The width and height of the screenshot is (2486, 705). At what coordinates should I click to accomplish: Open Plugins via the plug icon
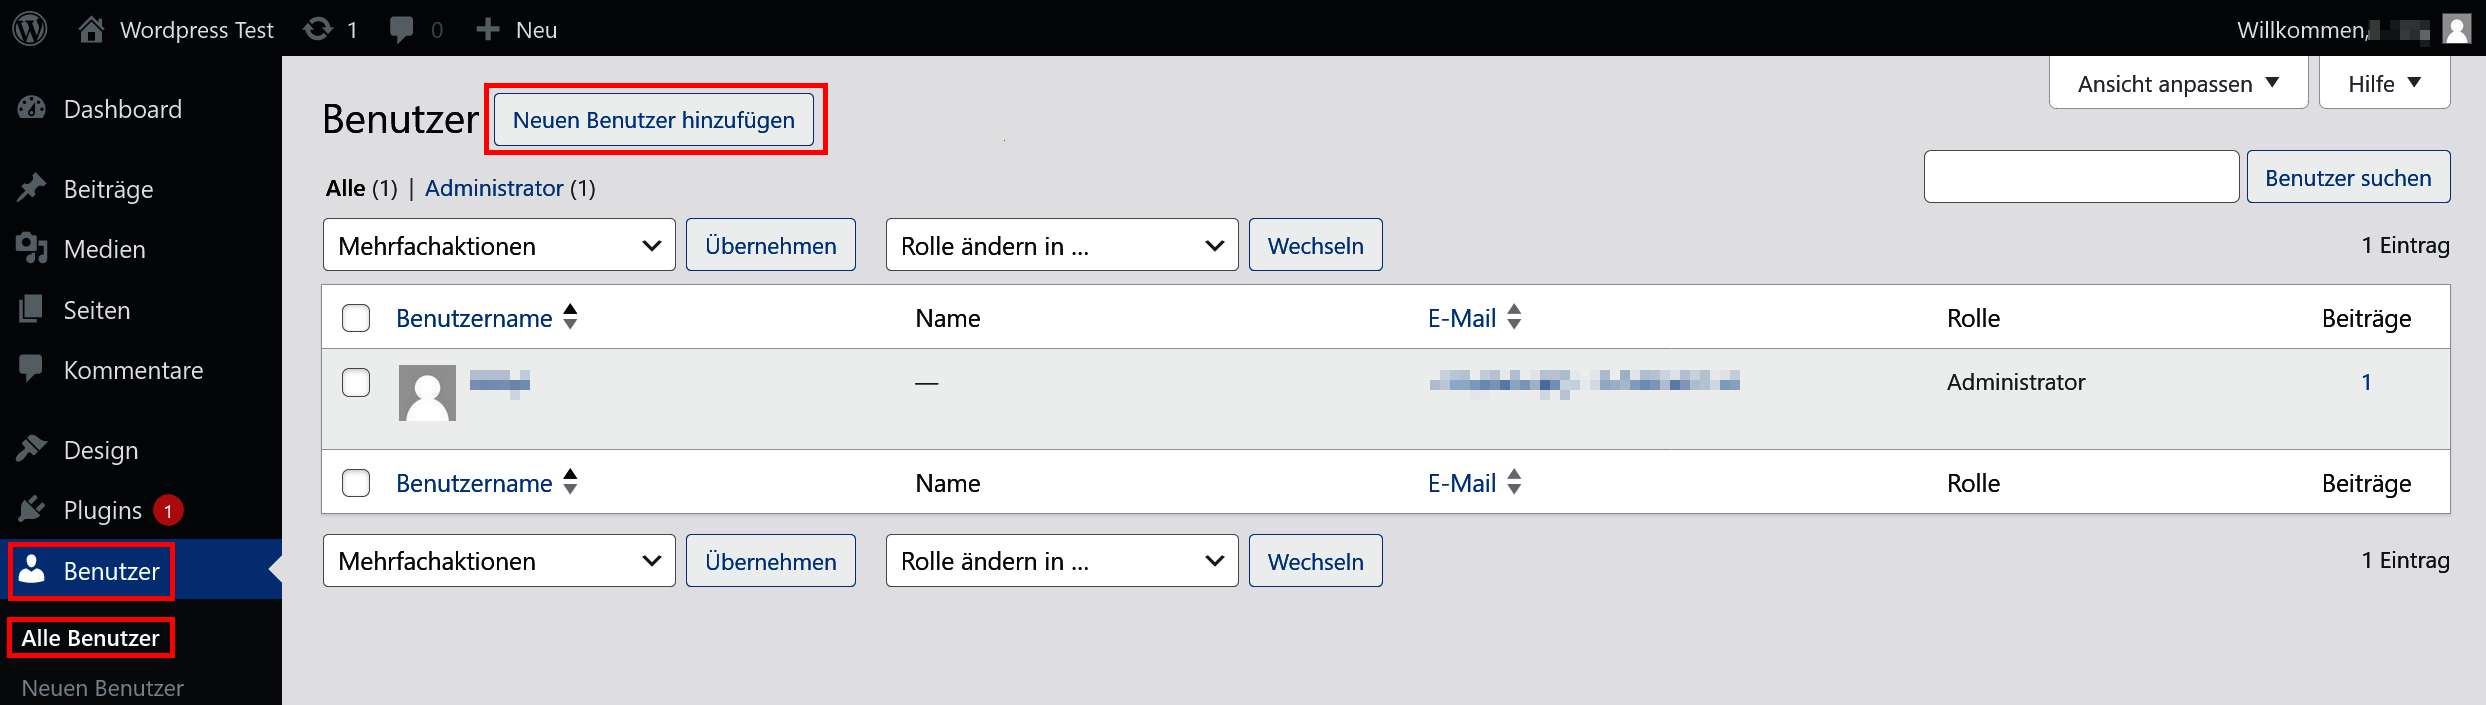click(32, 509)
